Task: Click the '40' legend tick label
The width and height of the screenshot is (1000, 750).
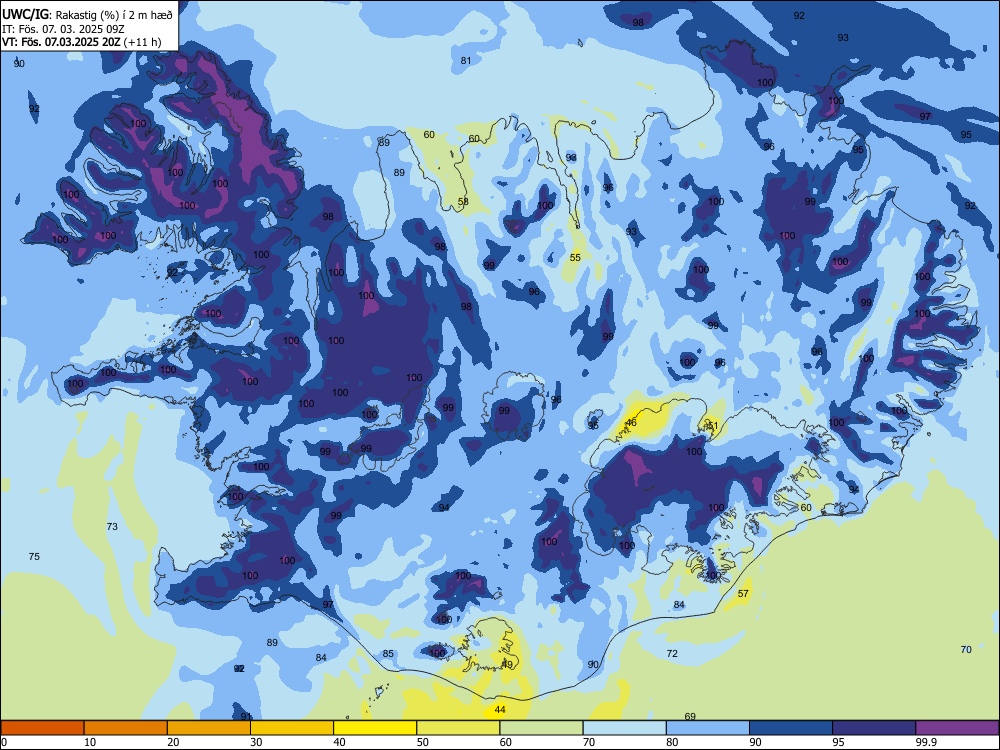Action: coord(340,742)
